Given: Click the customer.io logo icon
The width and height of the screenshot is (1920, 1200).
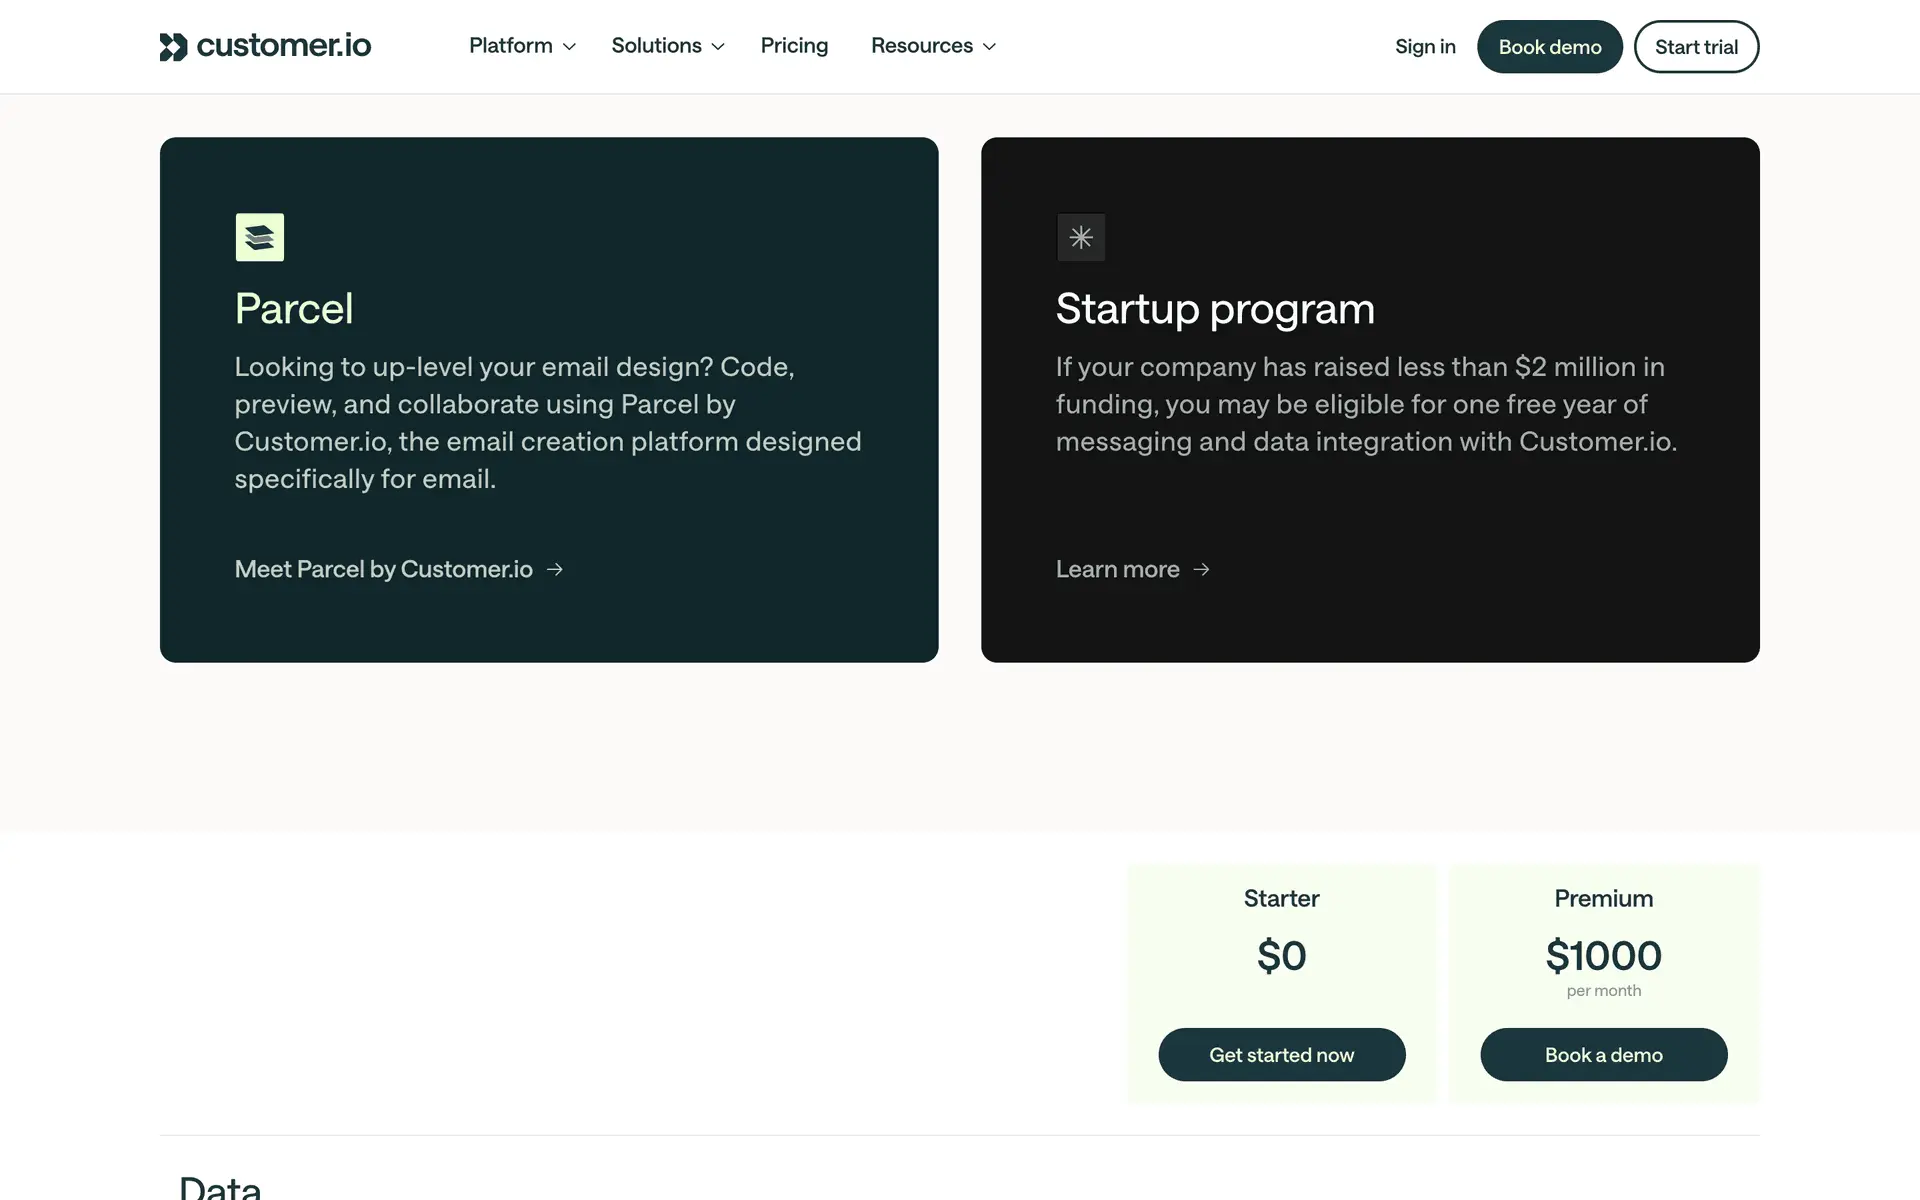Looking at the screenshot, I should [173, 47].
